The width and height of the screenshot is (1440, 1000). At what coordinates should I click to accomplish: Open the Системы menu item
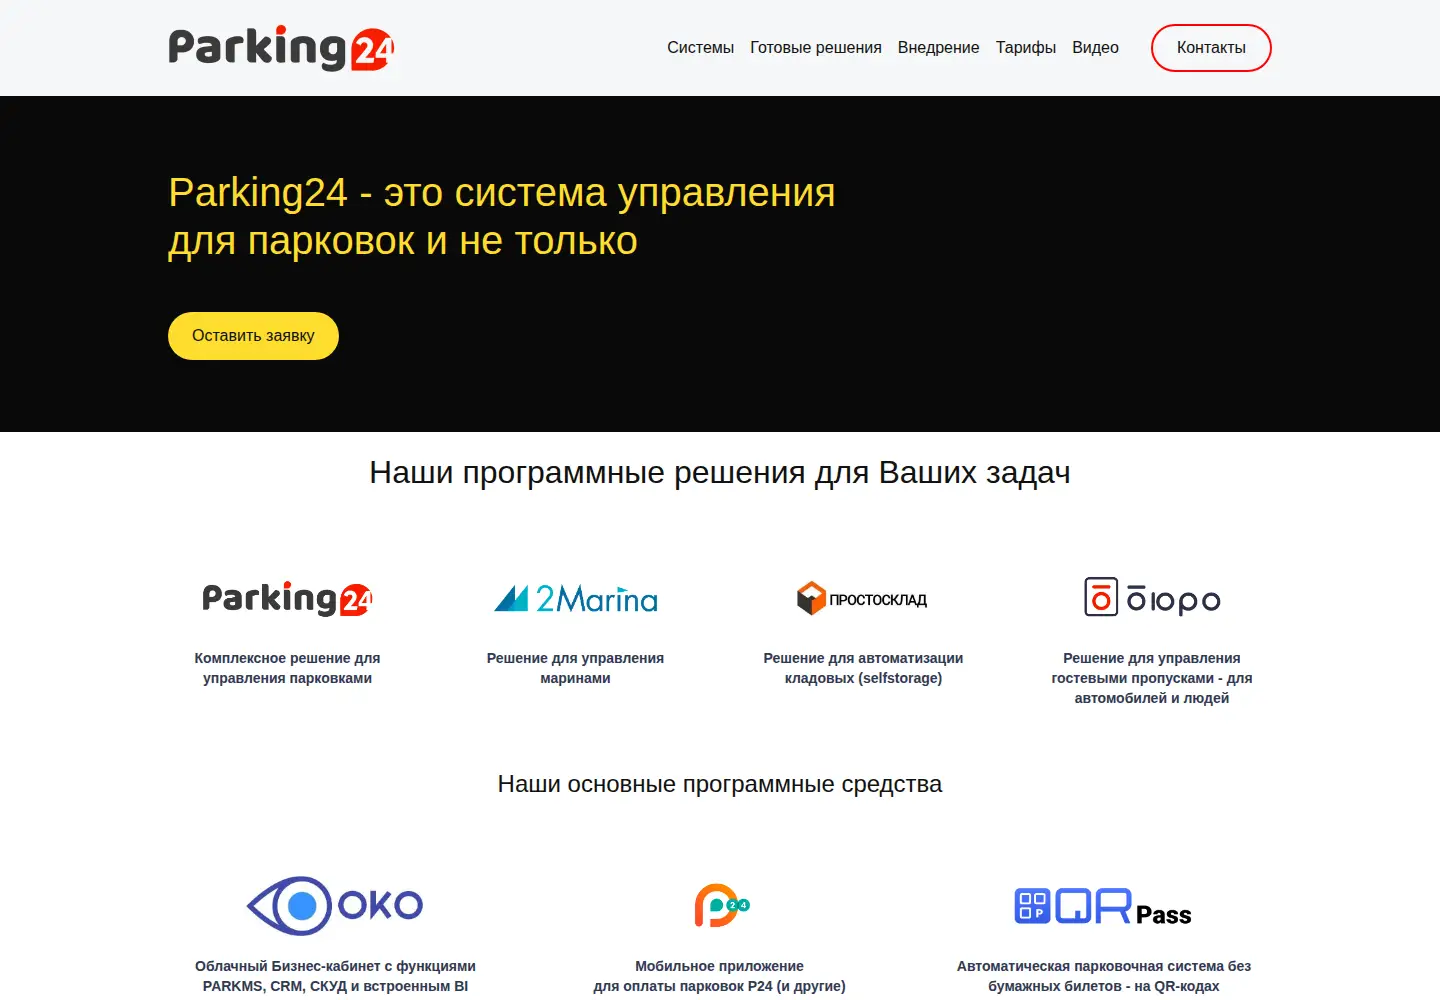pos(700,48)
